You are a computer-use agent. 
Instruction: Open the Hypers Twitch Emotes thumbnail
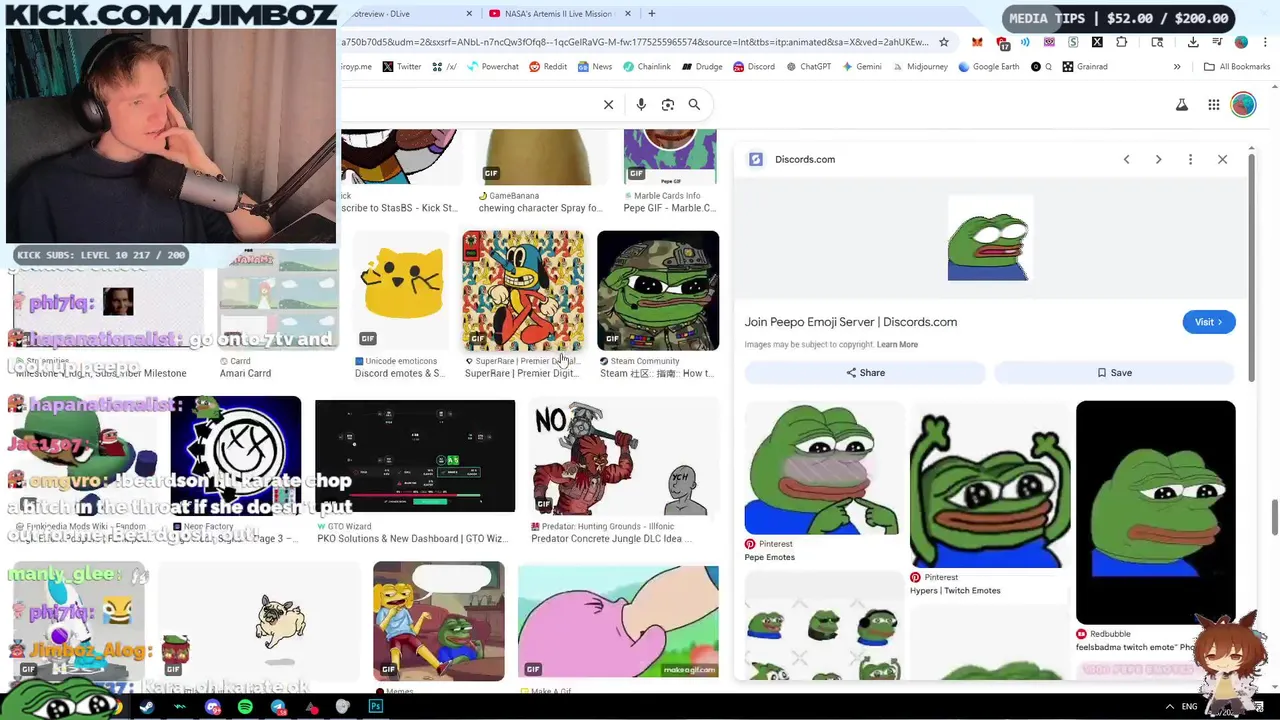[x=990, y=485]
